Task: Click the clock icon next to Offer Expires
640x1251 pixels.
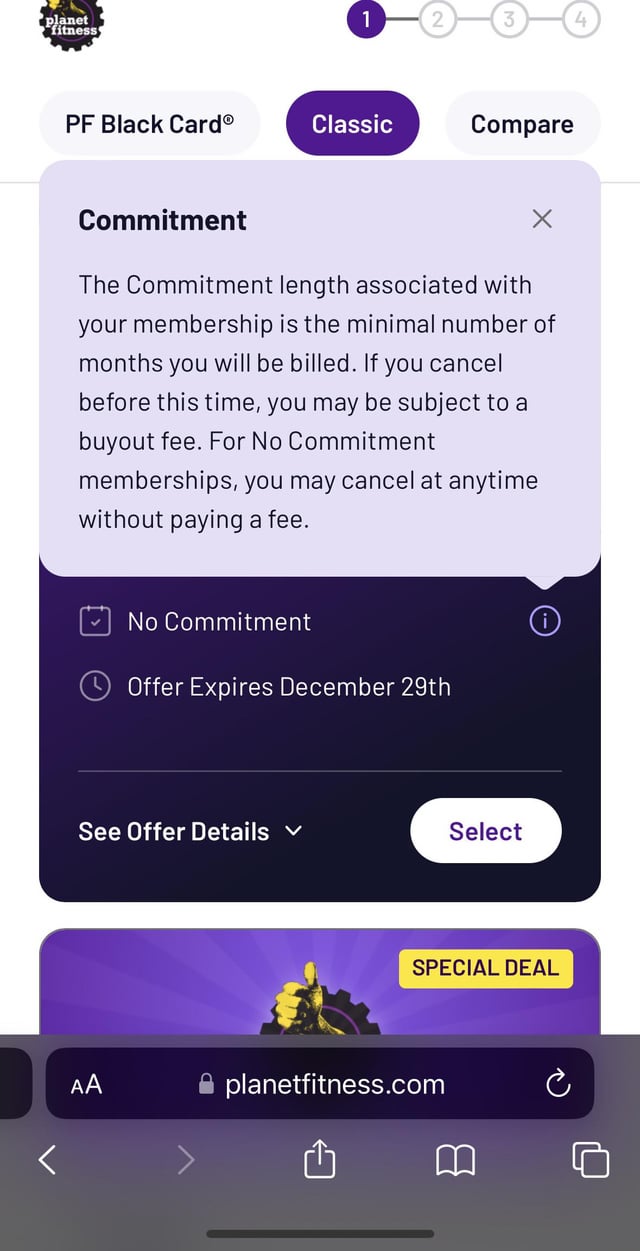Action: [95, 686]
